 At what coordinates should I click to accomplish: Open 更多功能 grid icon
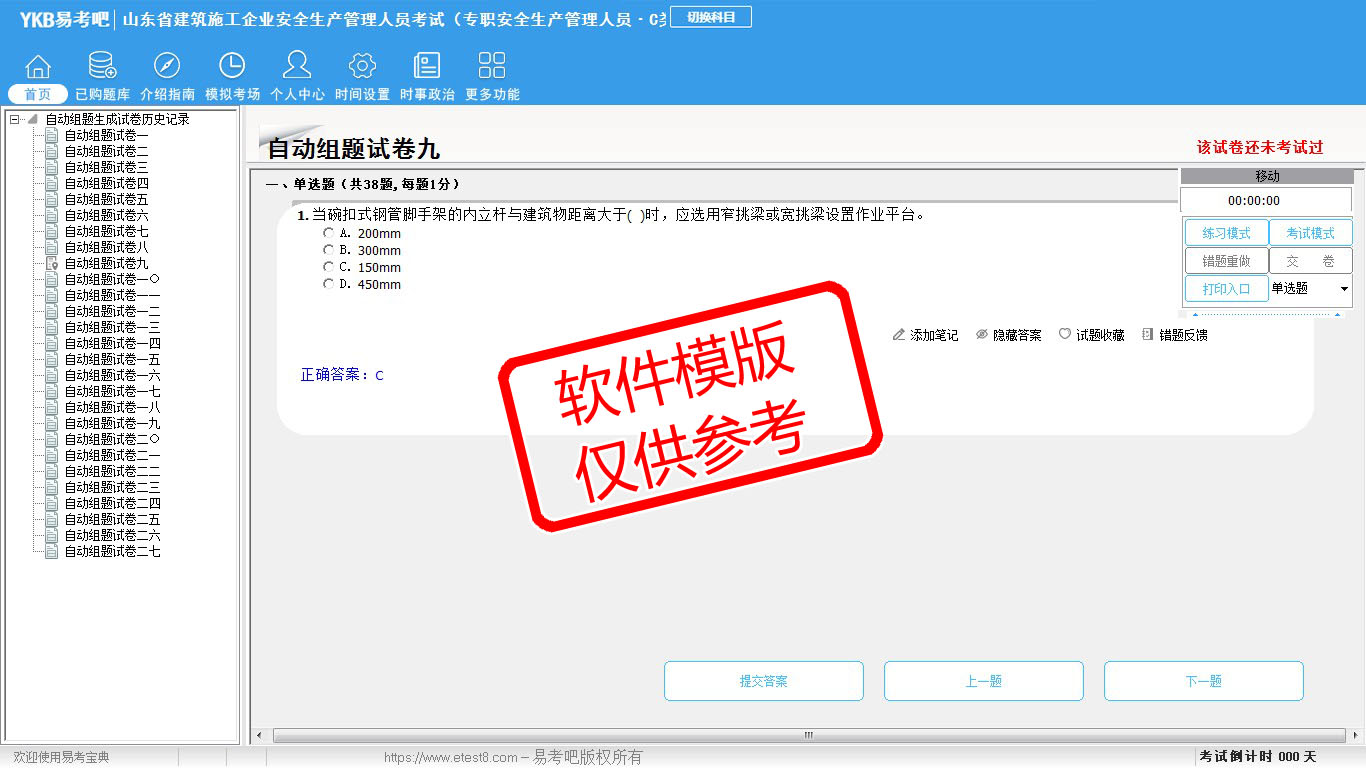[492, 67]
